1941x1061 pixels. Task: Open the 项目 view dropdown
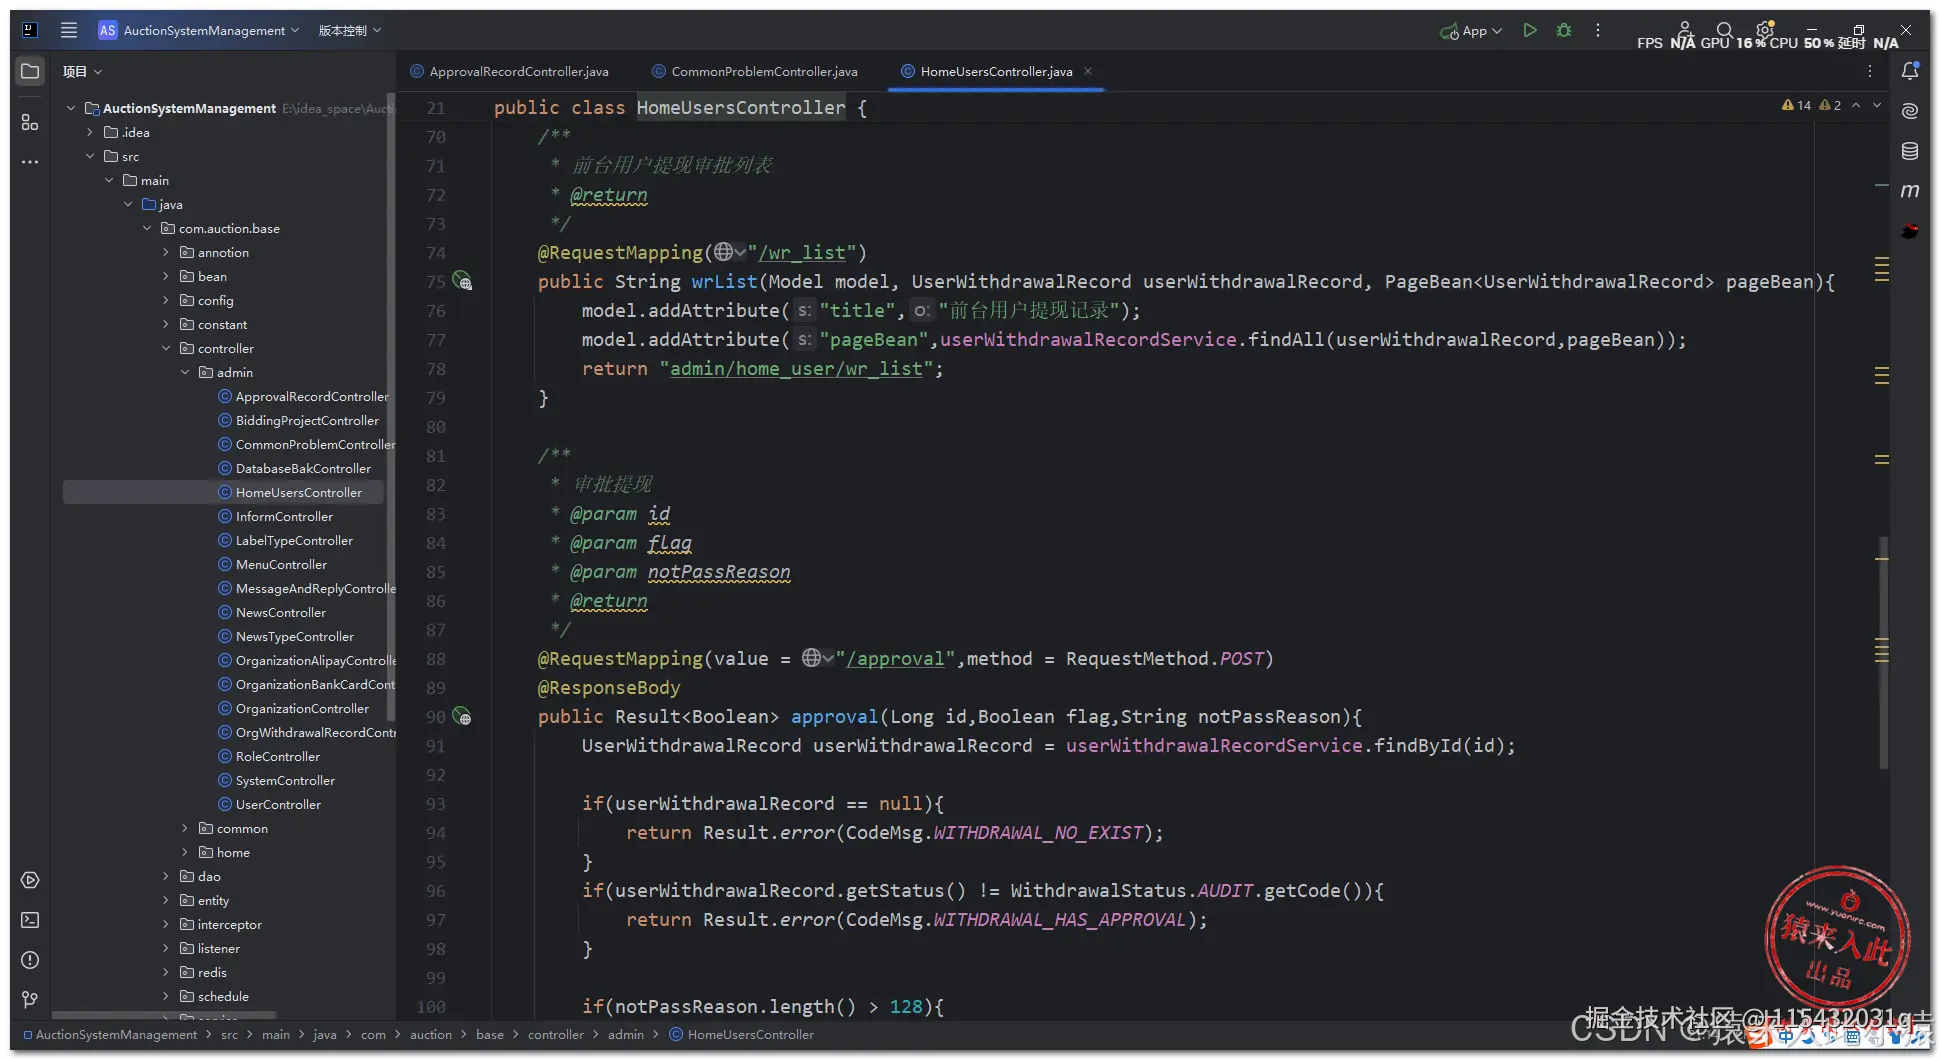[82, 71]
